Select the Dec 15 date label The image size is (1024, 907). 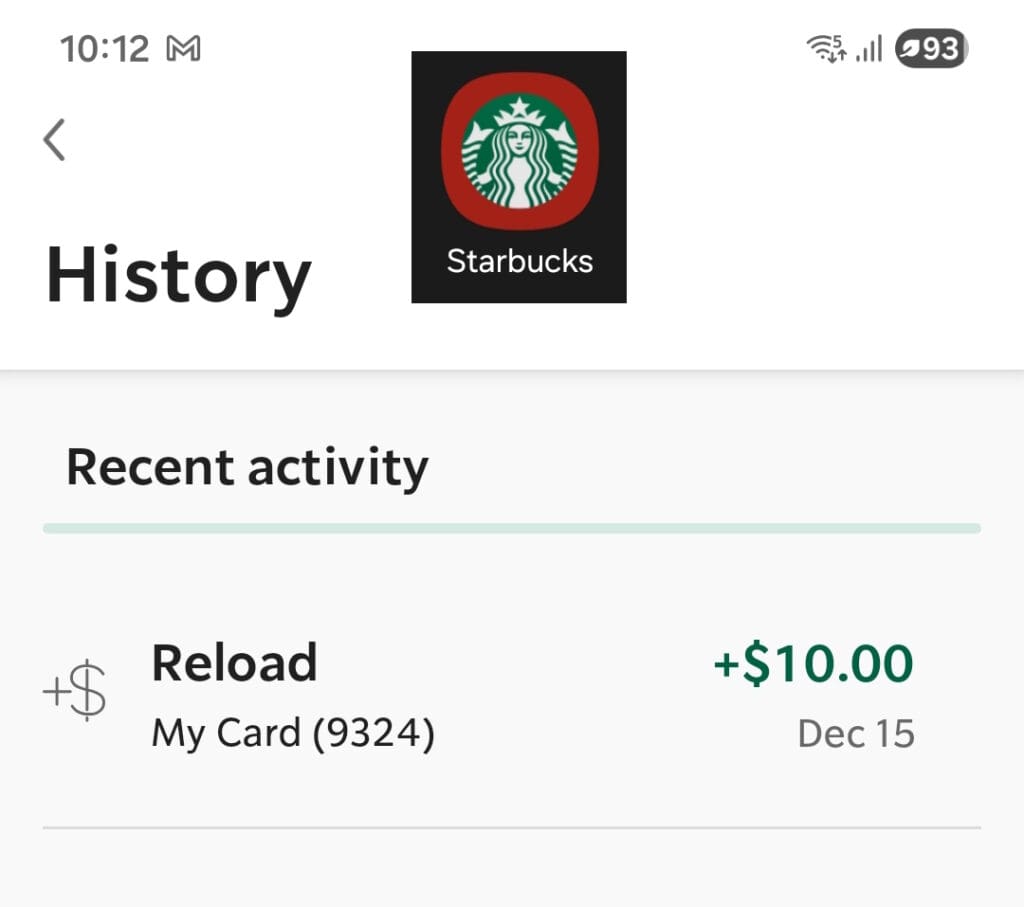[x=856, y=733]
